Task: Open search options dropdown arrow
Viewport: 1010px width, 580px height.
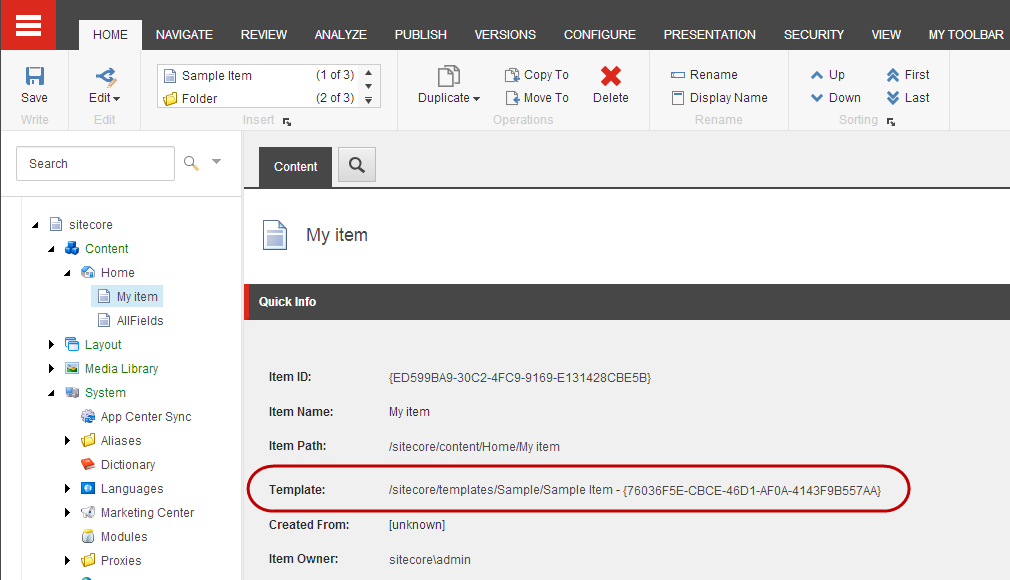Action: (216, 162)
